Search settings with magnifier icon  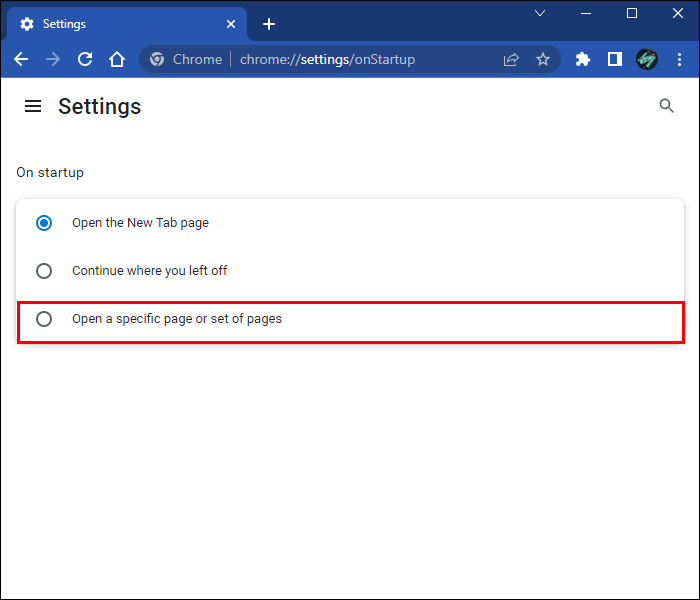pyautogui.click(x=667, y=106)
